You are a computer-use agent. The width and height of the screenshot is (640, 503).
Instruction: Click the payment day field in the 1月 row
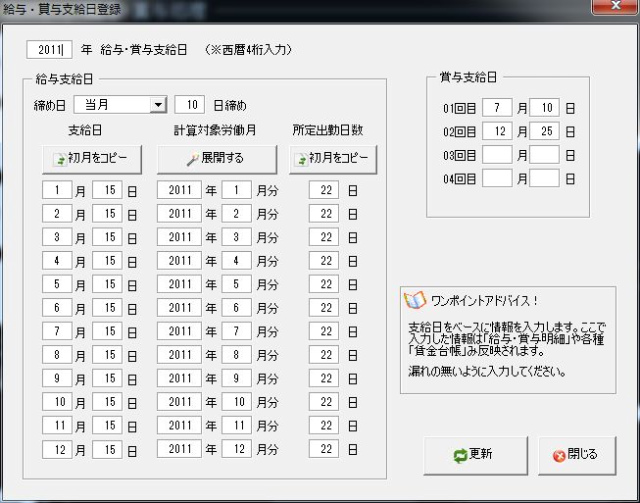coord(107,190)
